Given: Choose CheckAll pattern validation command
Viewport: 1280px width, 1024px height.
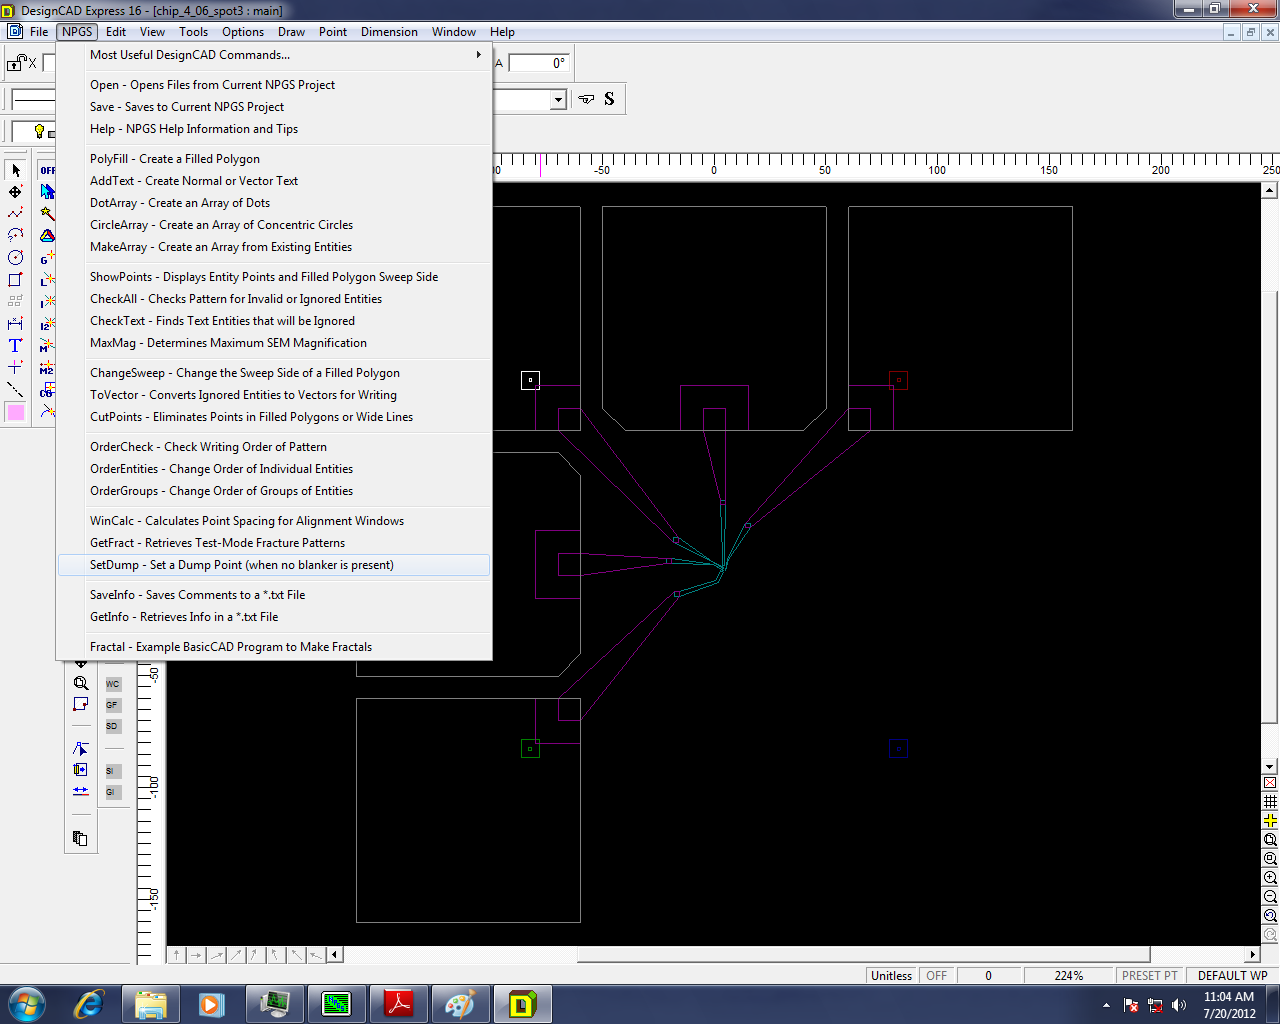Looking at the screenshot, I should click(x=274, y=299).
